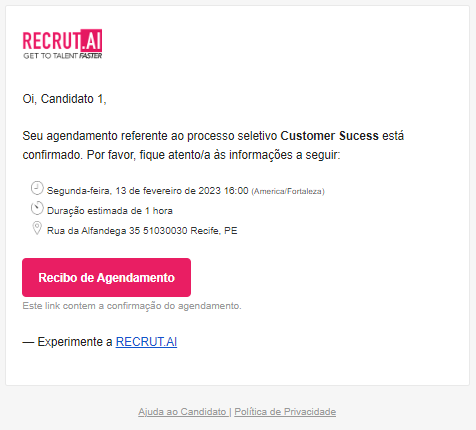Click the .AI part of the logo
The height and width of the screenshot is (430, 476).
(x=91, y=40)
